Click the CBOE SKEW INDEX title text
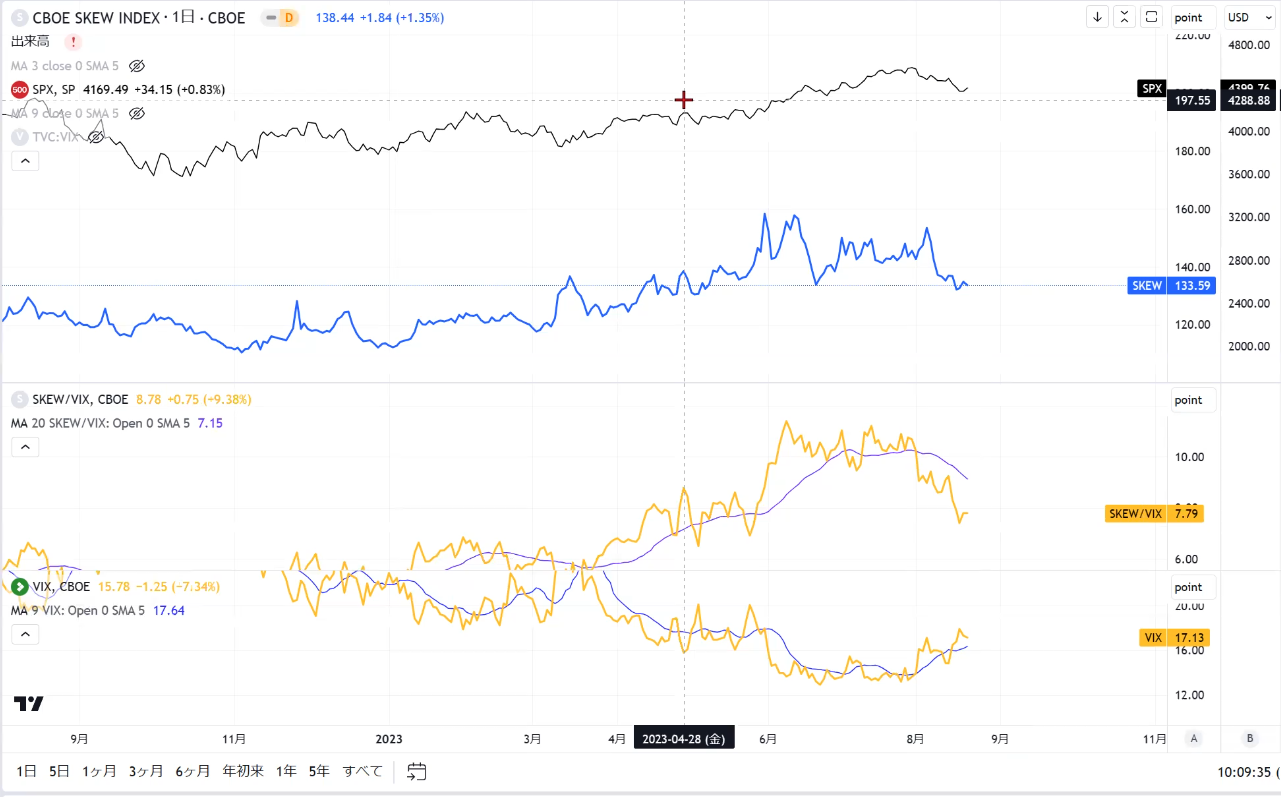 pyautogui.click(x=96, y=18)
